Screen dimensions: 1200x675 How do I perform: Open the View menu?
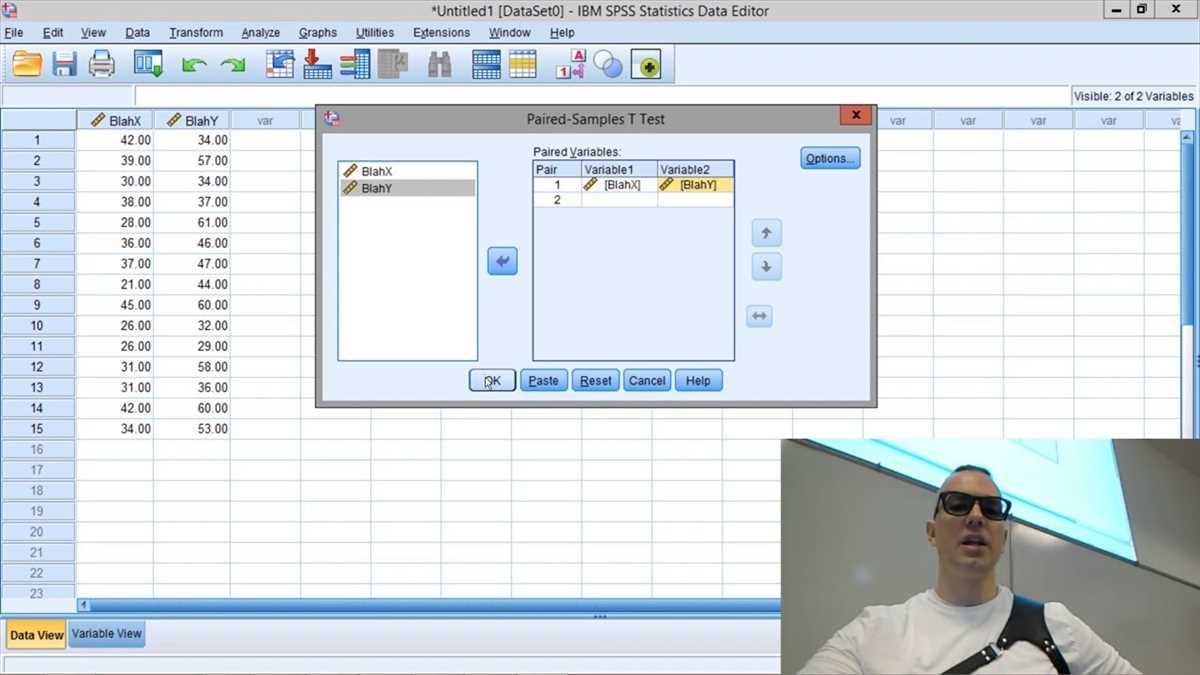[x=93, y=33]
